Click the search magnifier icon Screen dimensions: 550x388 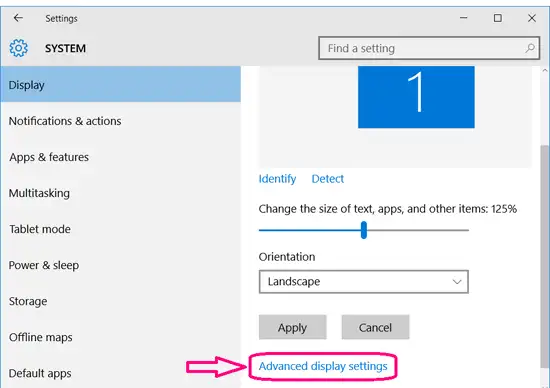530,48
